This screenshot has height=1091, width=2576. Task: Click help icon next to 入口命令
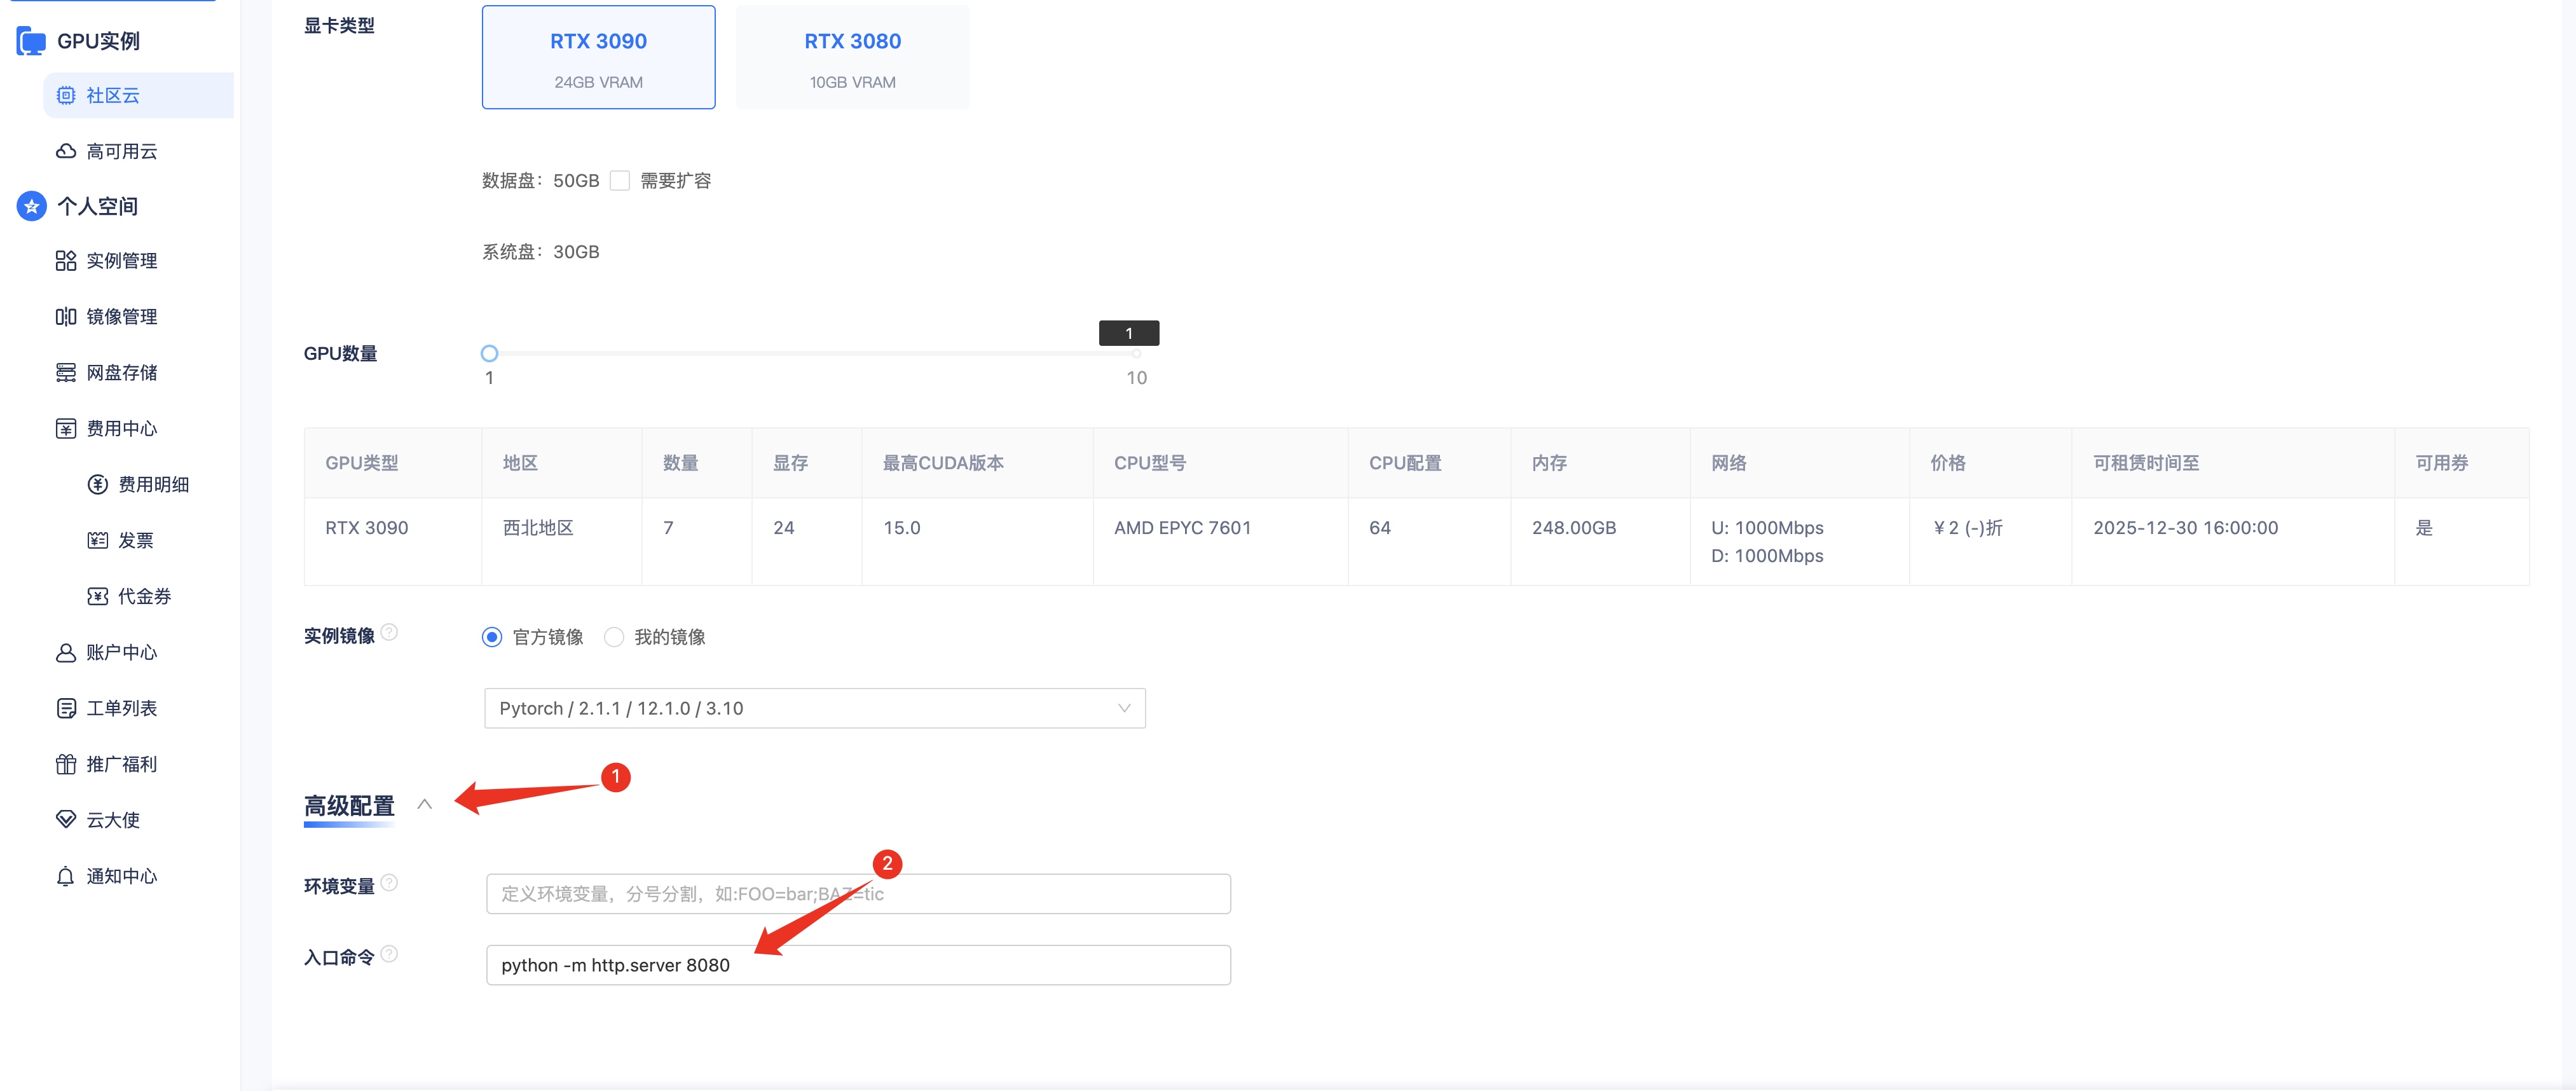point(390,954)
